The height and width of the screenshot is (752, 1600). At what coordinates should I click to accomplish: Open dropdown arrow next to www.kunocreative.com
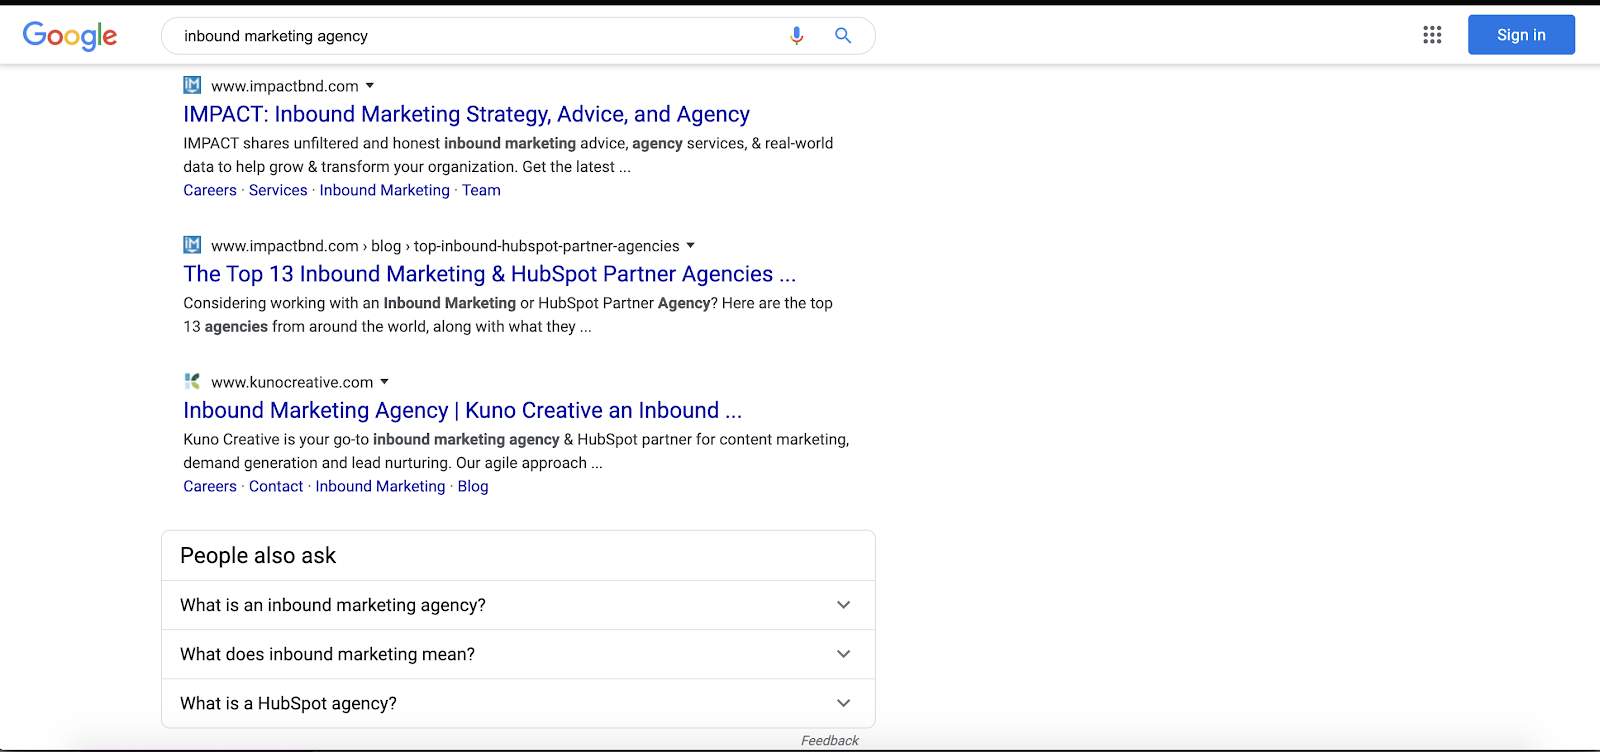coord(384,382)
